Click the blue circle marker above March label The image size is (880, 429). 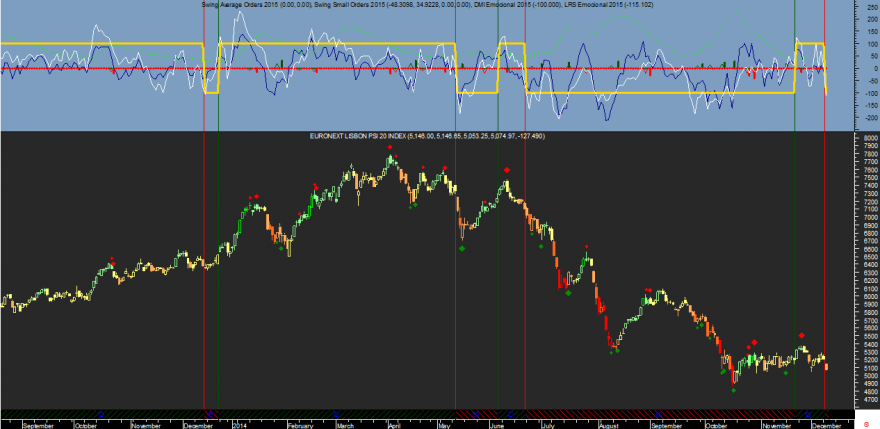tap(336, 414)
